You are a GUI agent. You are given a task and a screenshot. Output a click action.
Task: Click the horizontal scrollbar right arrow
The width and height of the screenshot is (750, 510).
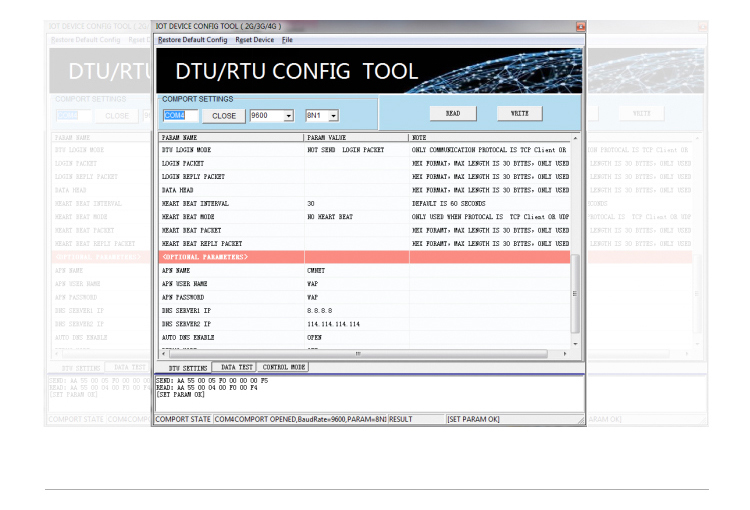(x=565, y=353)
